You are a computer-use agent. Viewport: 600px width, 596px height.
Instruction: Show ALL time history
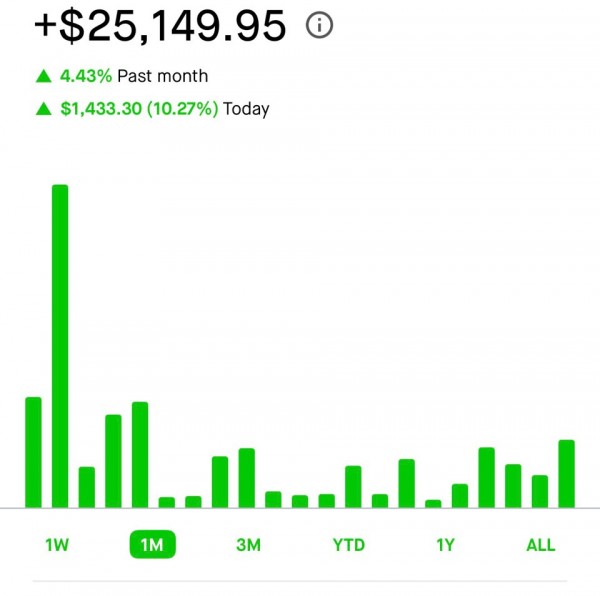point(540,545)
